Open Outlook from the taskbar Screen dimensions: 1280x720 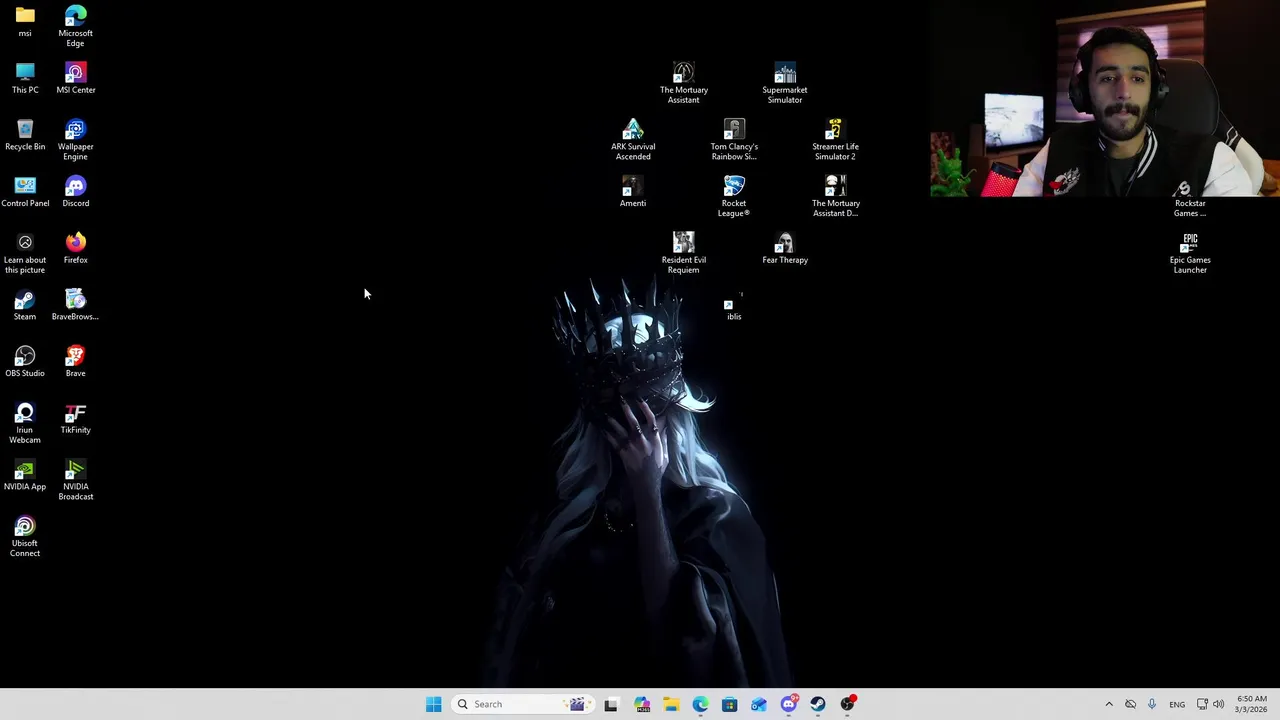[759, 704]
